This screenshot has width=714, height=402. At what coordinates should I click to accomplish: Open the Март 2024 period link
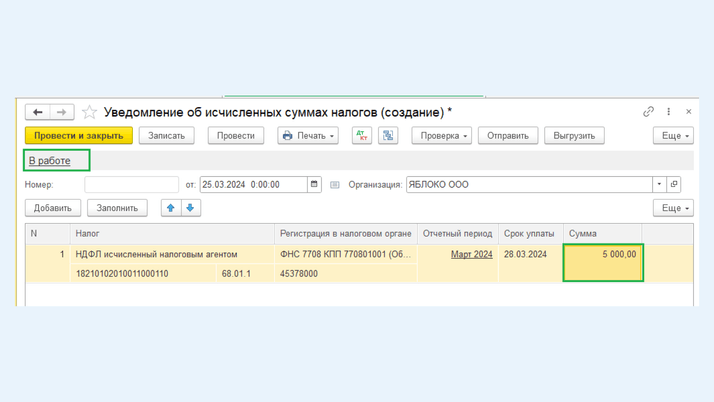pos(472,254)
